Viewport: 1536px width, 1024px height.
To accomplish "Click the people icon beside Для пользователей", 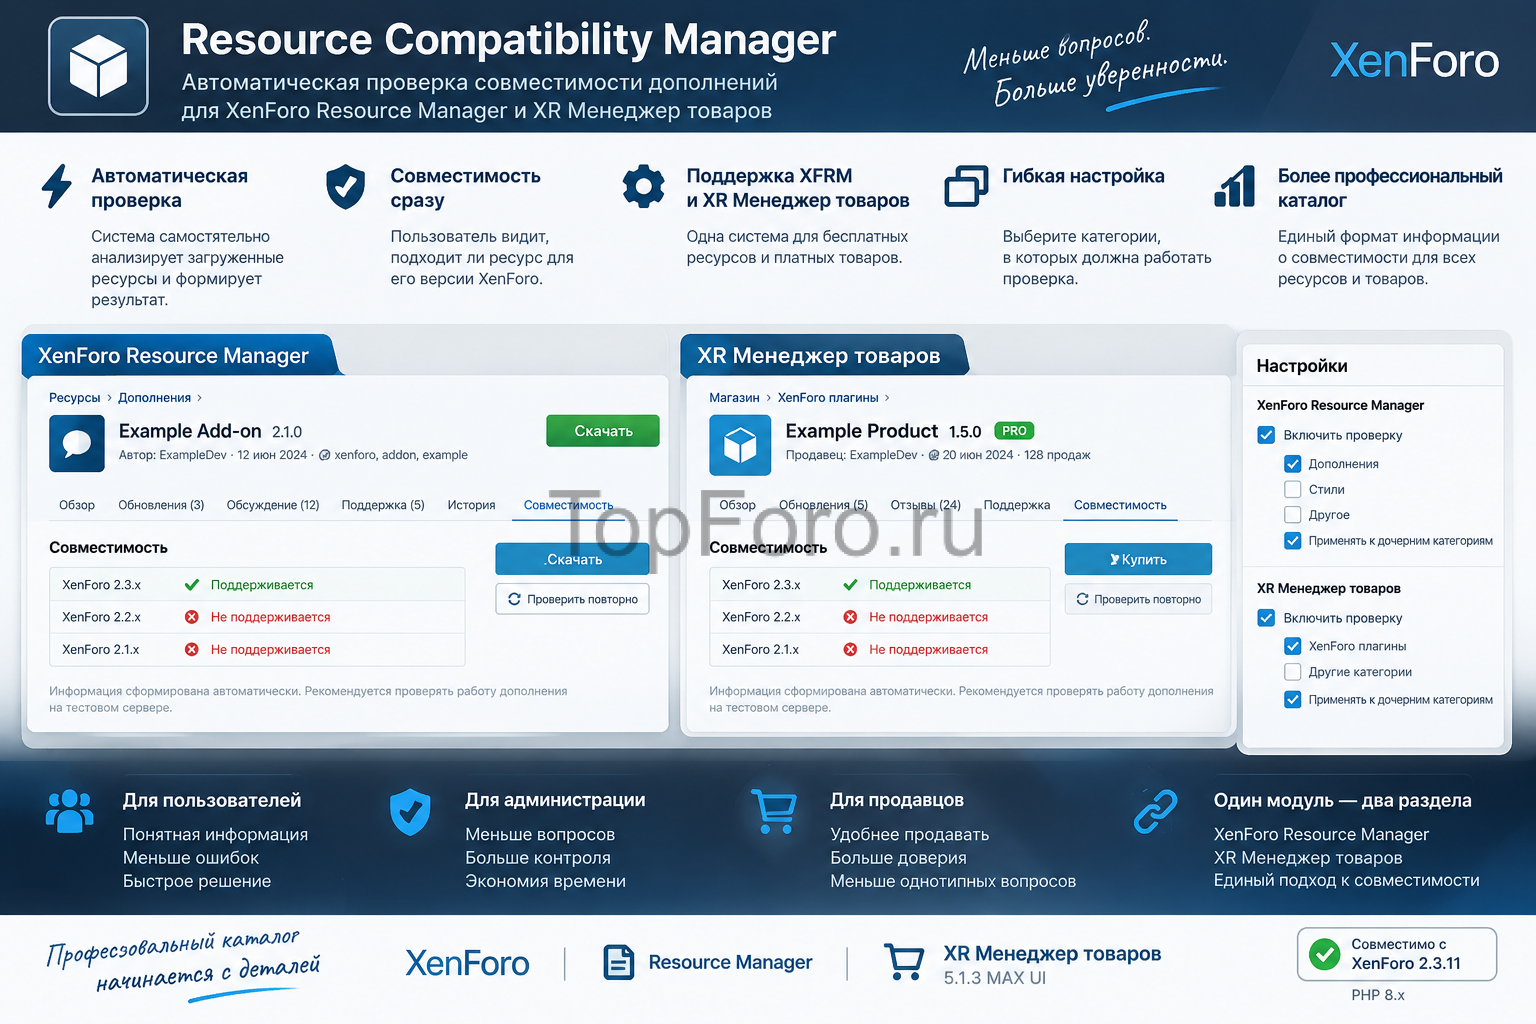I will point(70,811).
